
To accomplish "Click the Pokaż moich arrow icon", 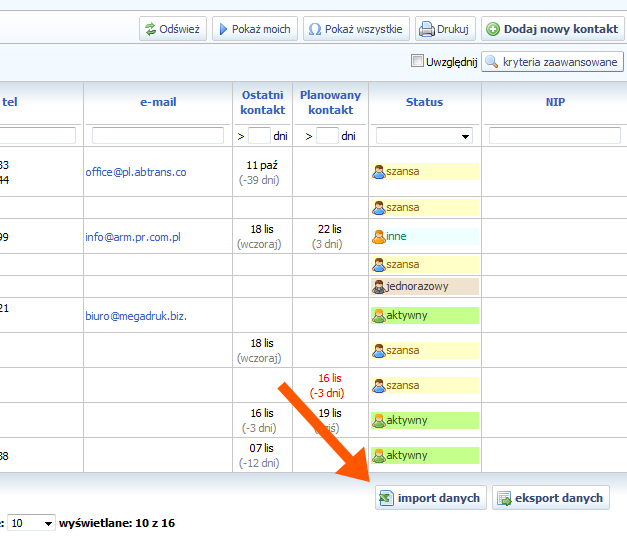I will coord(222,29).
